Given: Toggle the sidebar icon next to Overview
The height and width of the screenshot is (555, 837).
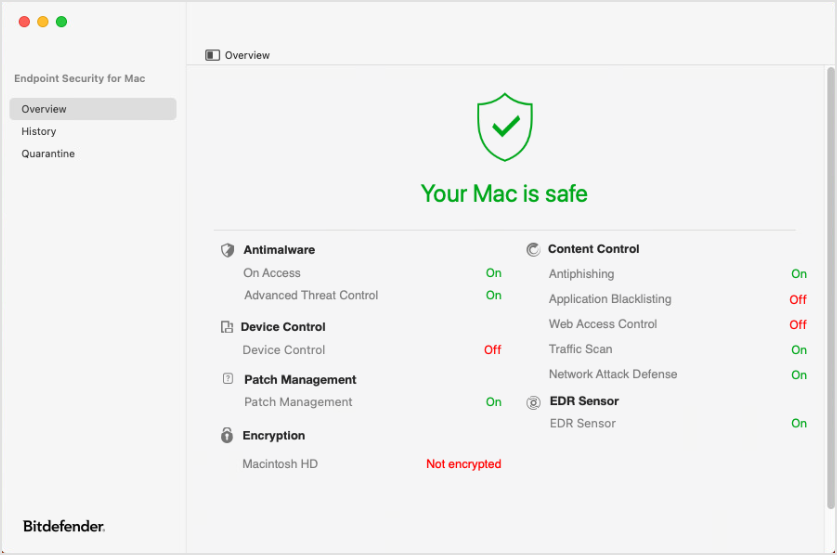Looking at the screenshot, I should pyautogui.click(x=212, y=56).
